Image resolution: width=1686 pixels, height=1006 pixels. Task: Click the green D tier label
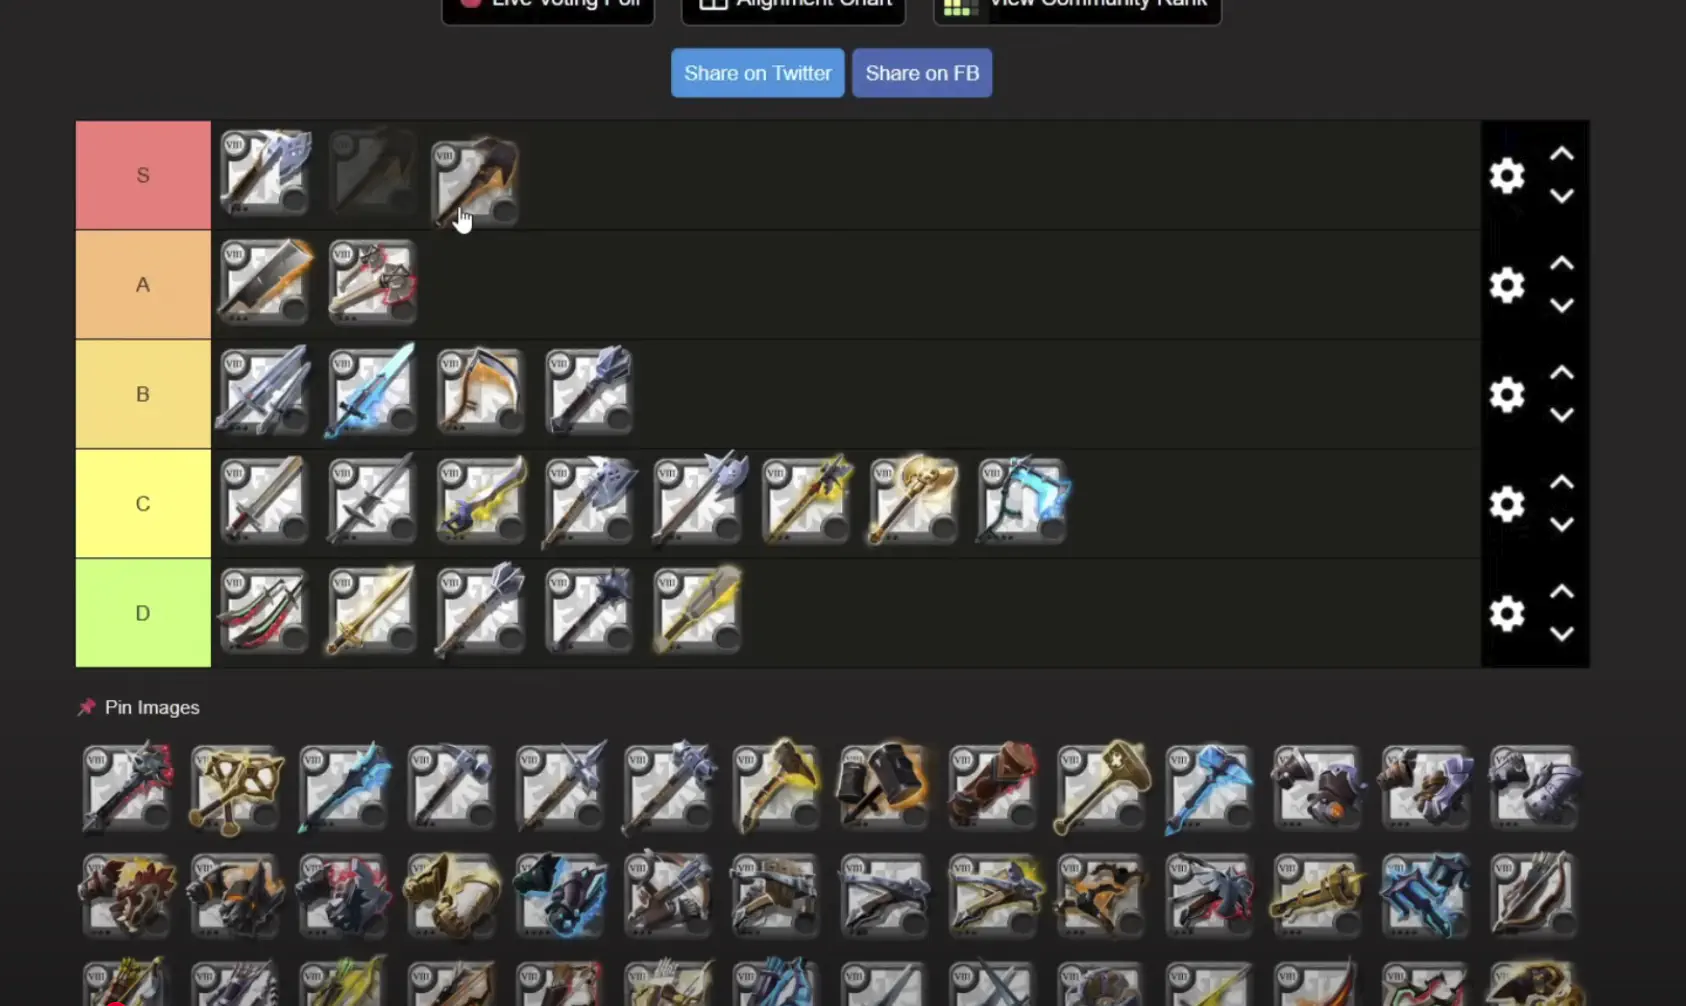tap(143, 613)
